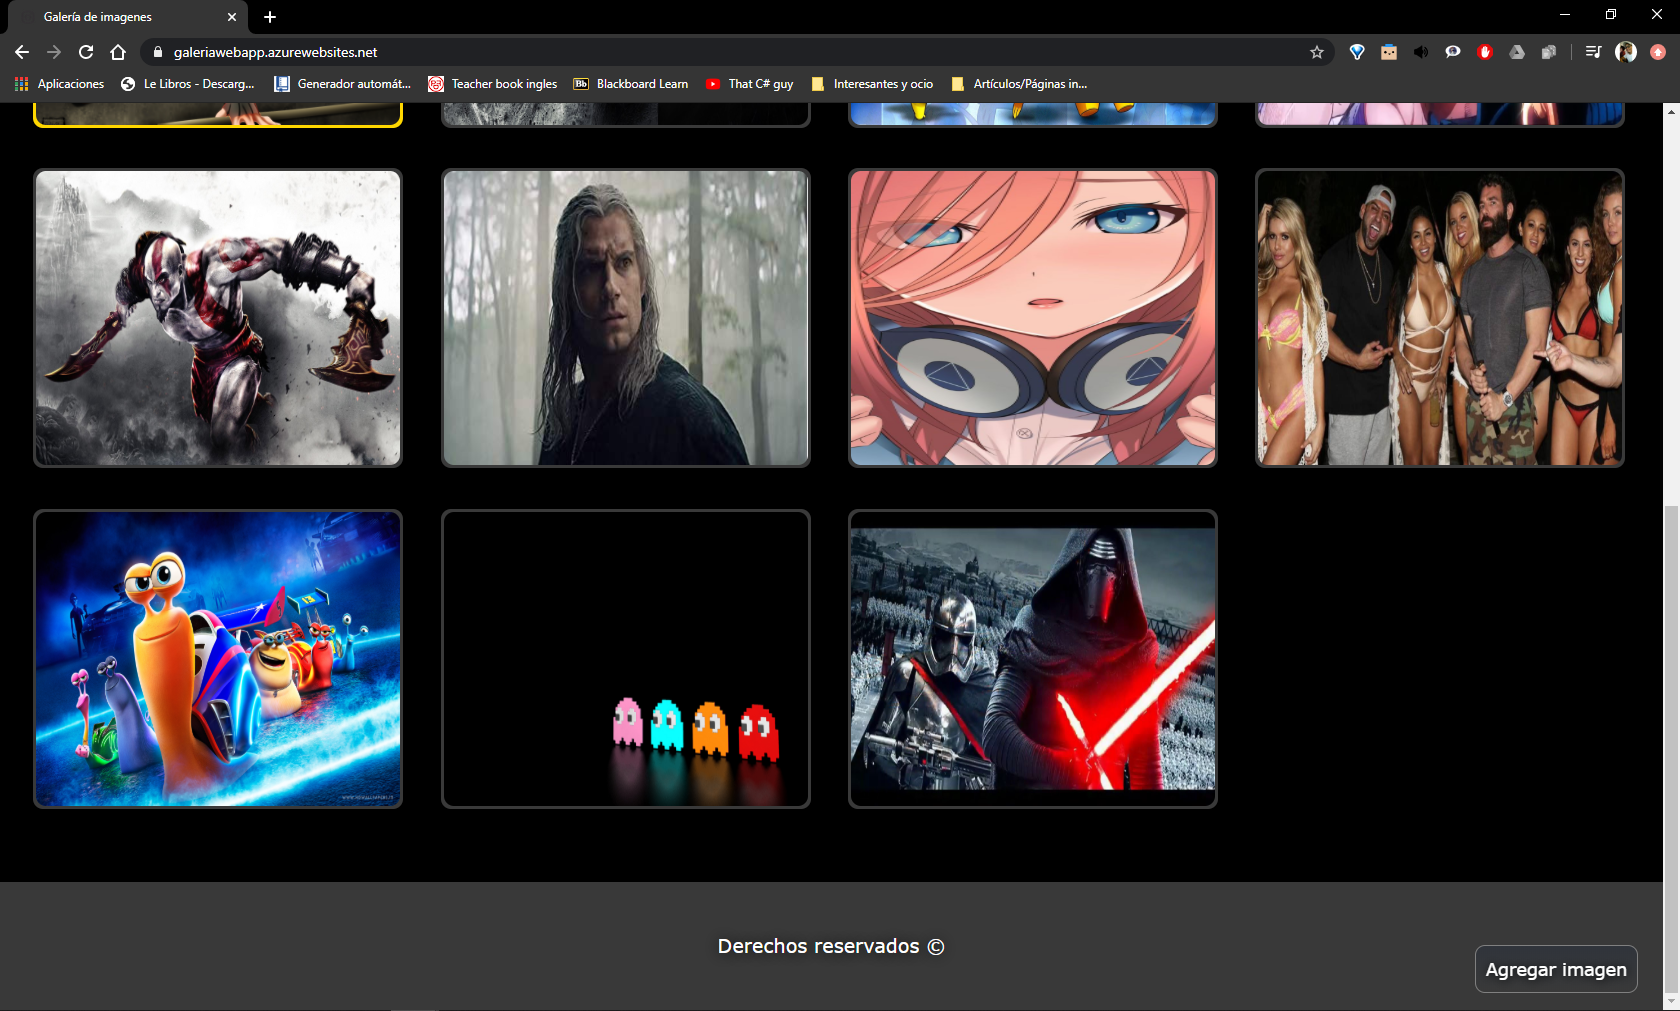1680x1011 pixels.
Task: Open the Kylo Ren Star Wars image
Action: pos(1033,659)
